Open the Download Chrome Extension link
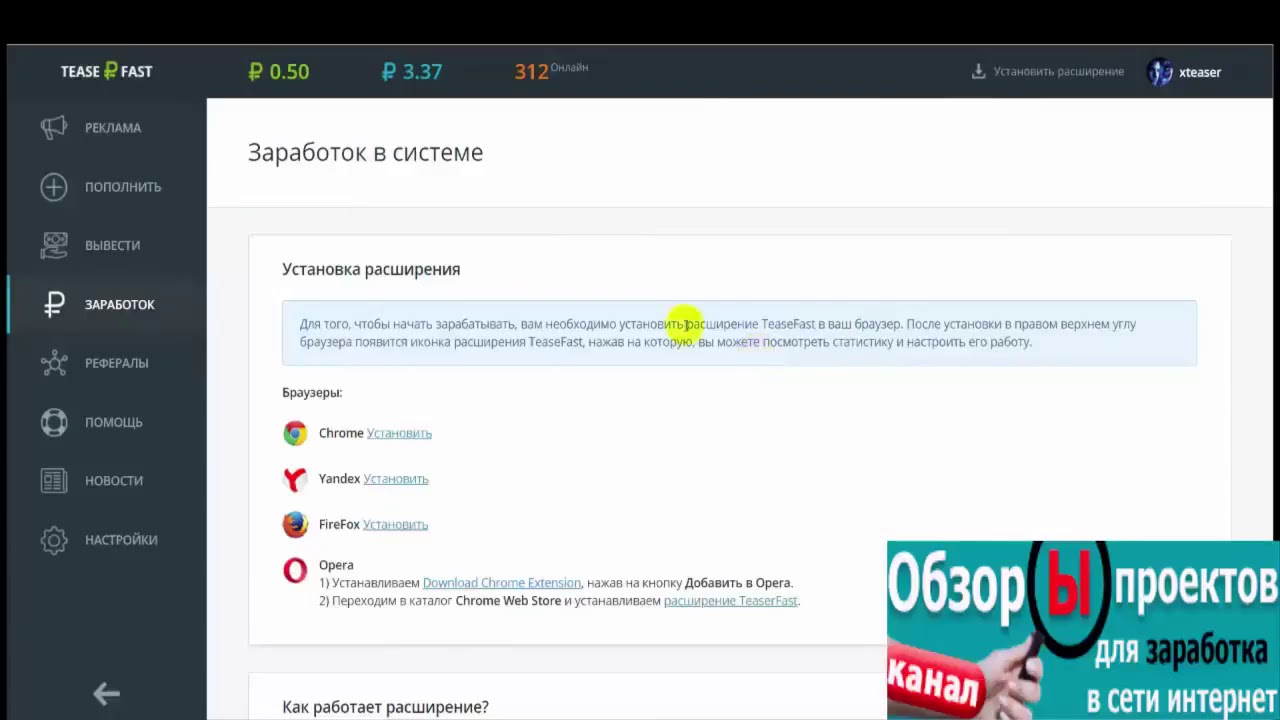 tap(501, 583)
